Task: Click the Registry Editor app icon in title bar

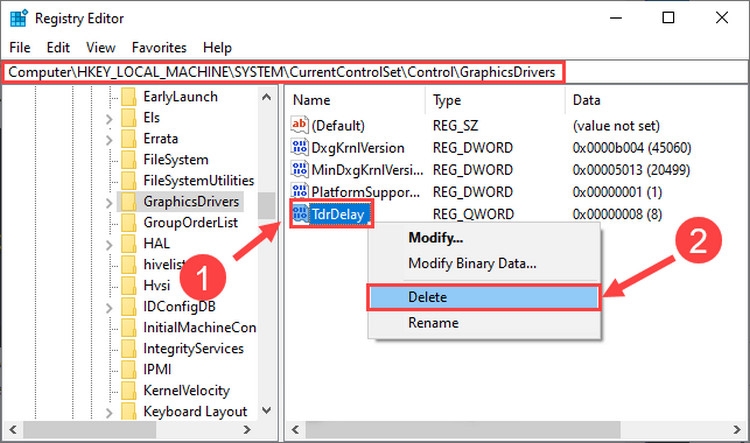Action: click(x=19, y=18)
